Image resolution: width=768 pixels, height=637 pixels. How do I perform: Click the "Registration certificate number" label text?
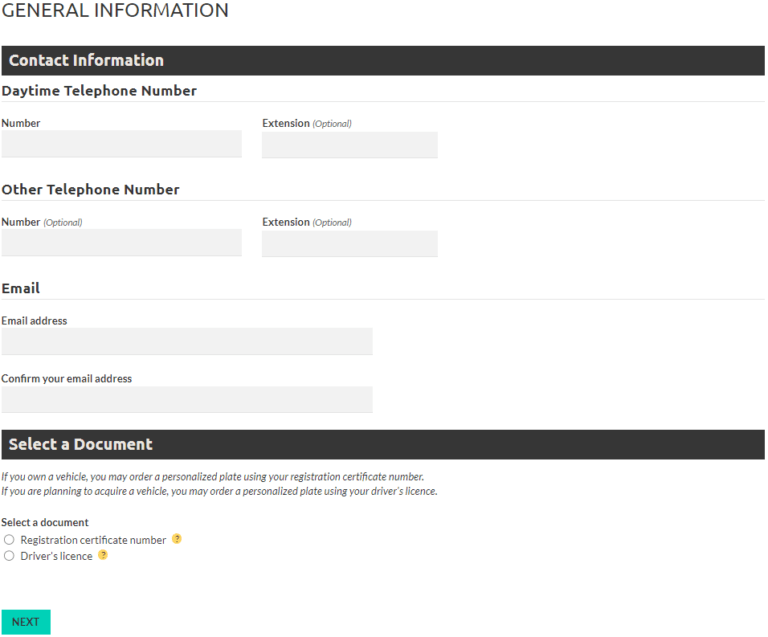(93, 540)
